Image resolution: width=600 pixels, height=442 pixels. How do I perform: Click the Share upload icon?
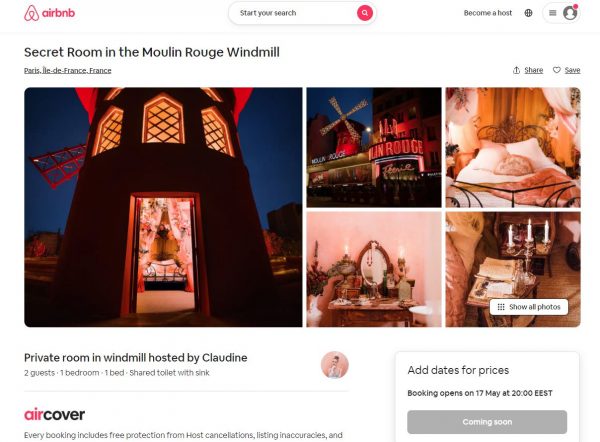click(x=517, y=70)
